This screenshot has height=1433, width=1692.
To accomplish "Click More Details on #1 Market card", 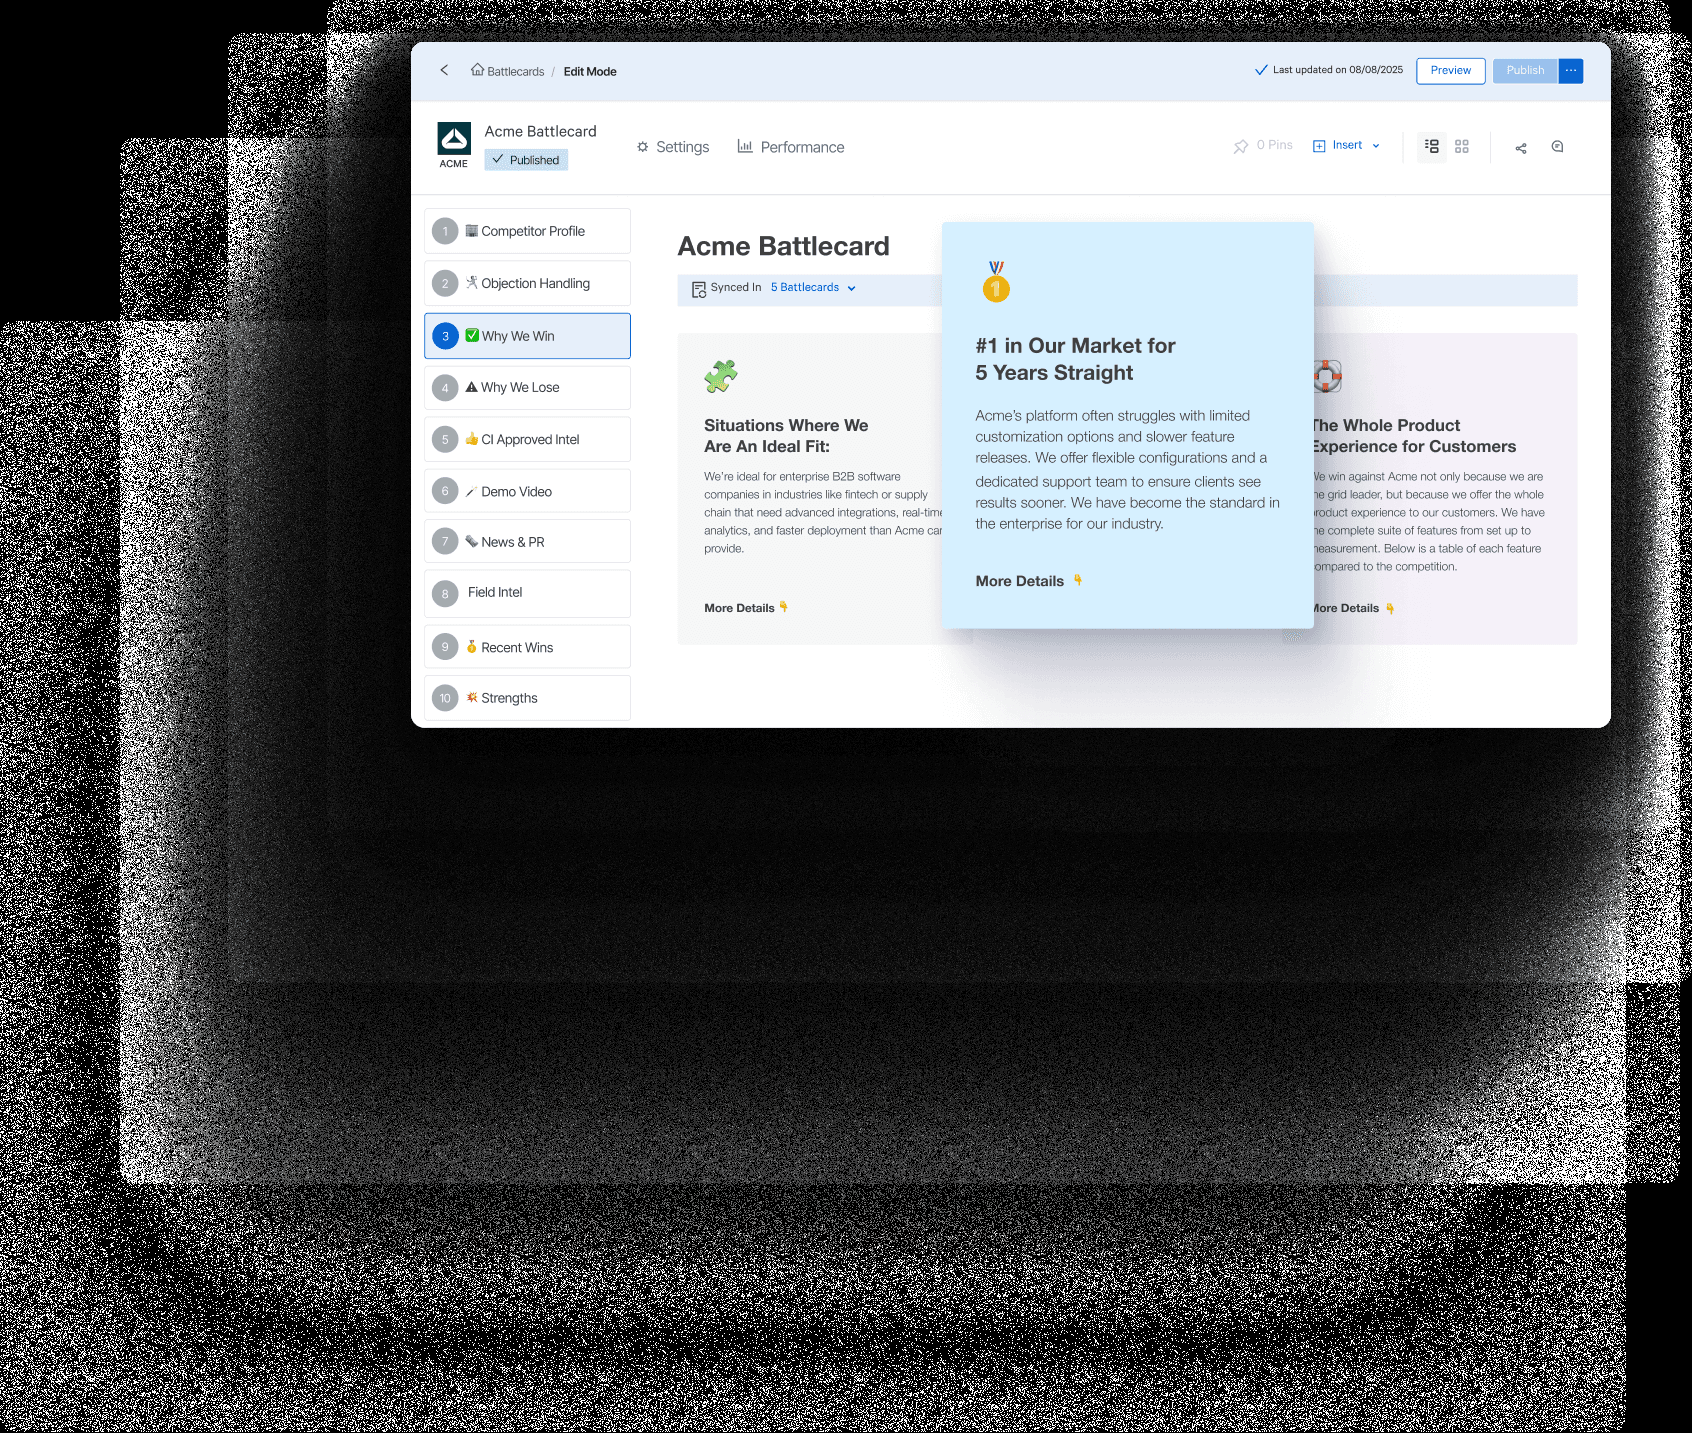I will coord(1029,581).
